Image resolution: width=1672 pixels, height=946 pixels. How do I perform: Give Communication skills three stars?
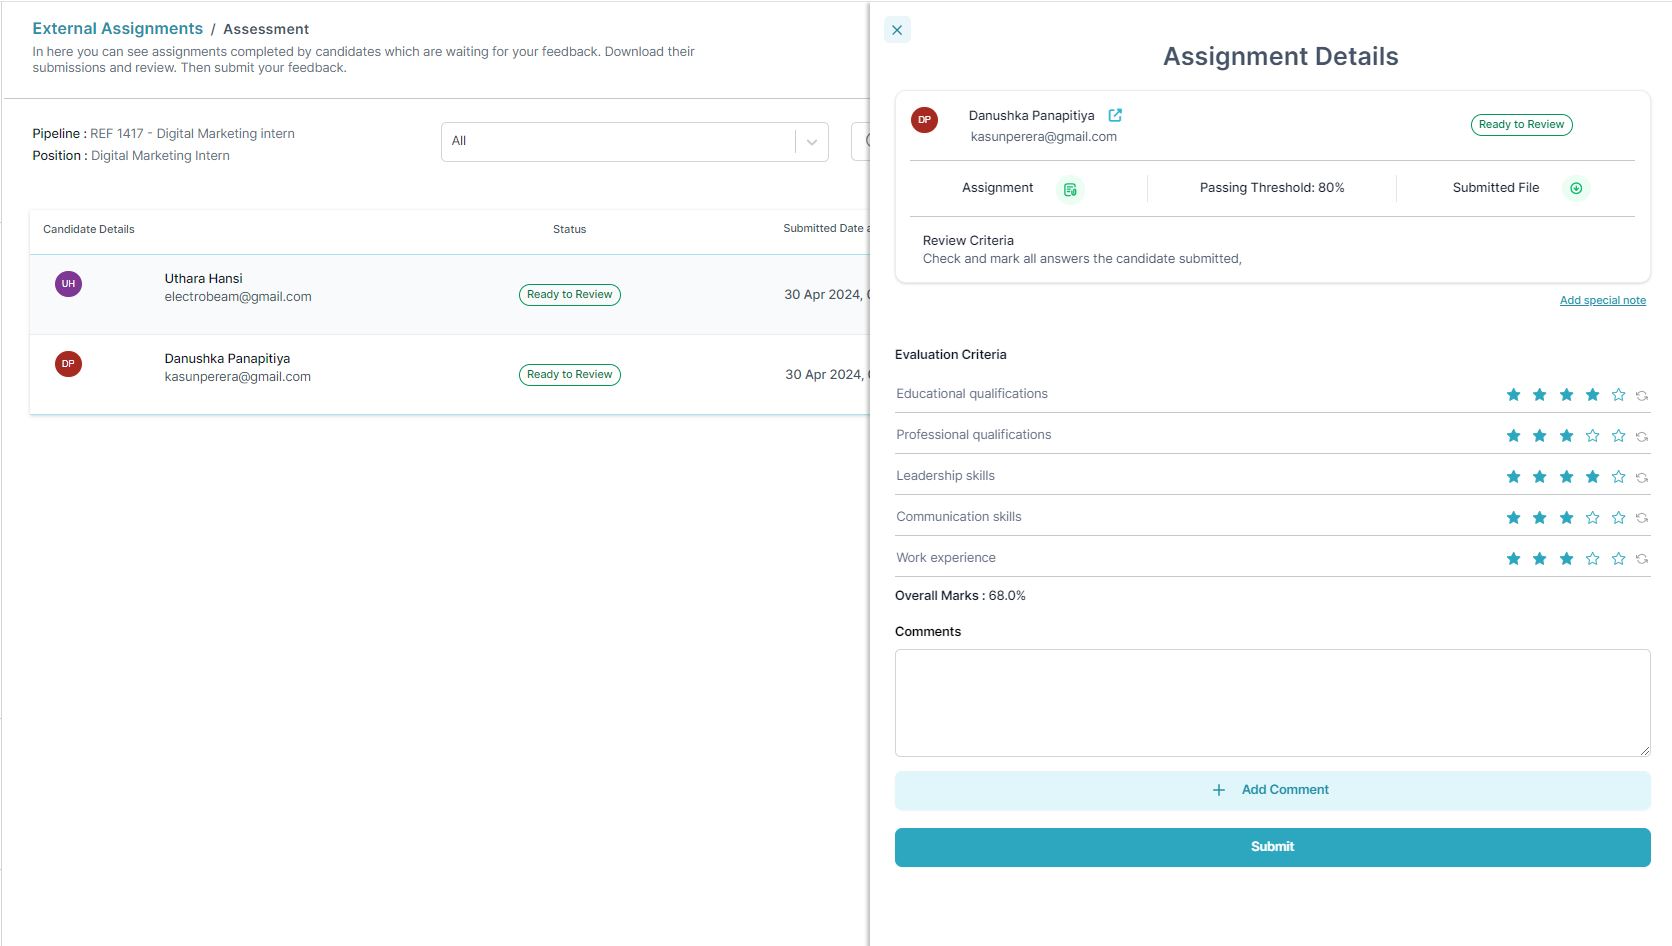(x=1566, y=518)
